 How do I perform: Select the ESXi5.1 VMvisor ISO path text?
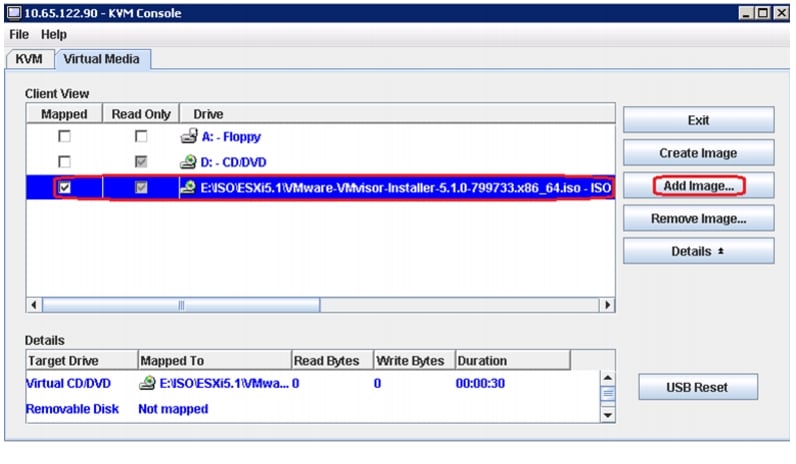coord(406,188)
